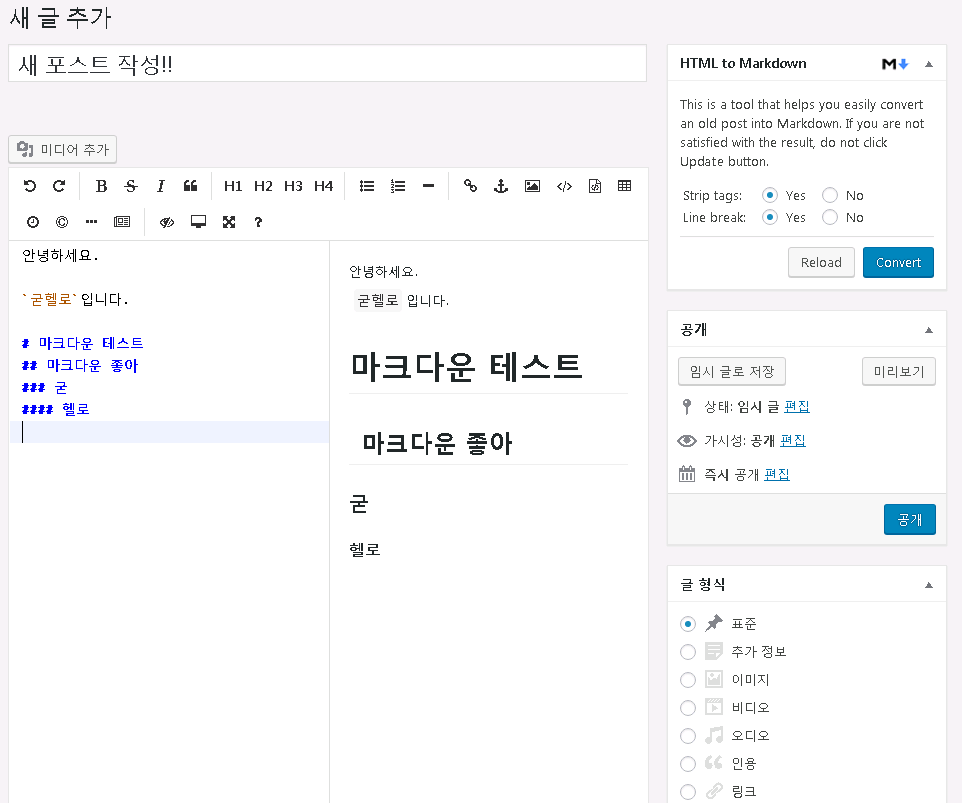Insert date/time with clock icon
This screenshot has height=803, width=962.
coord(33,222)
